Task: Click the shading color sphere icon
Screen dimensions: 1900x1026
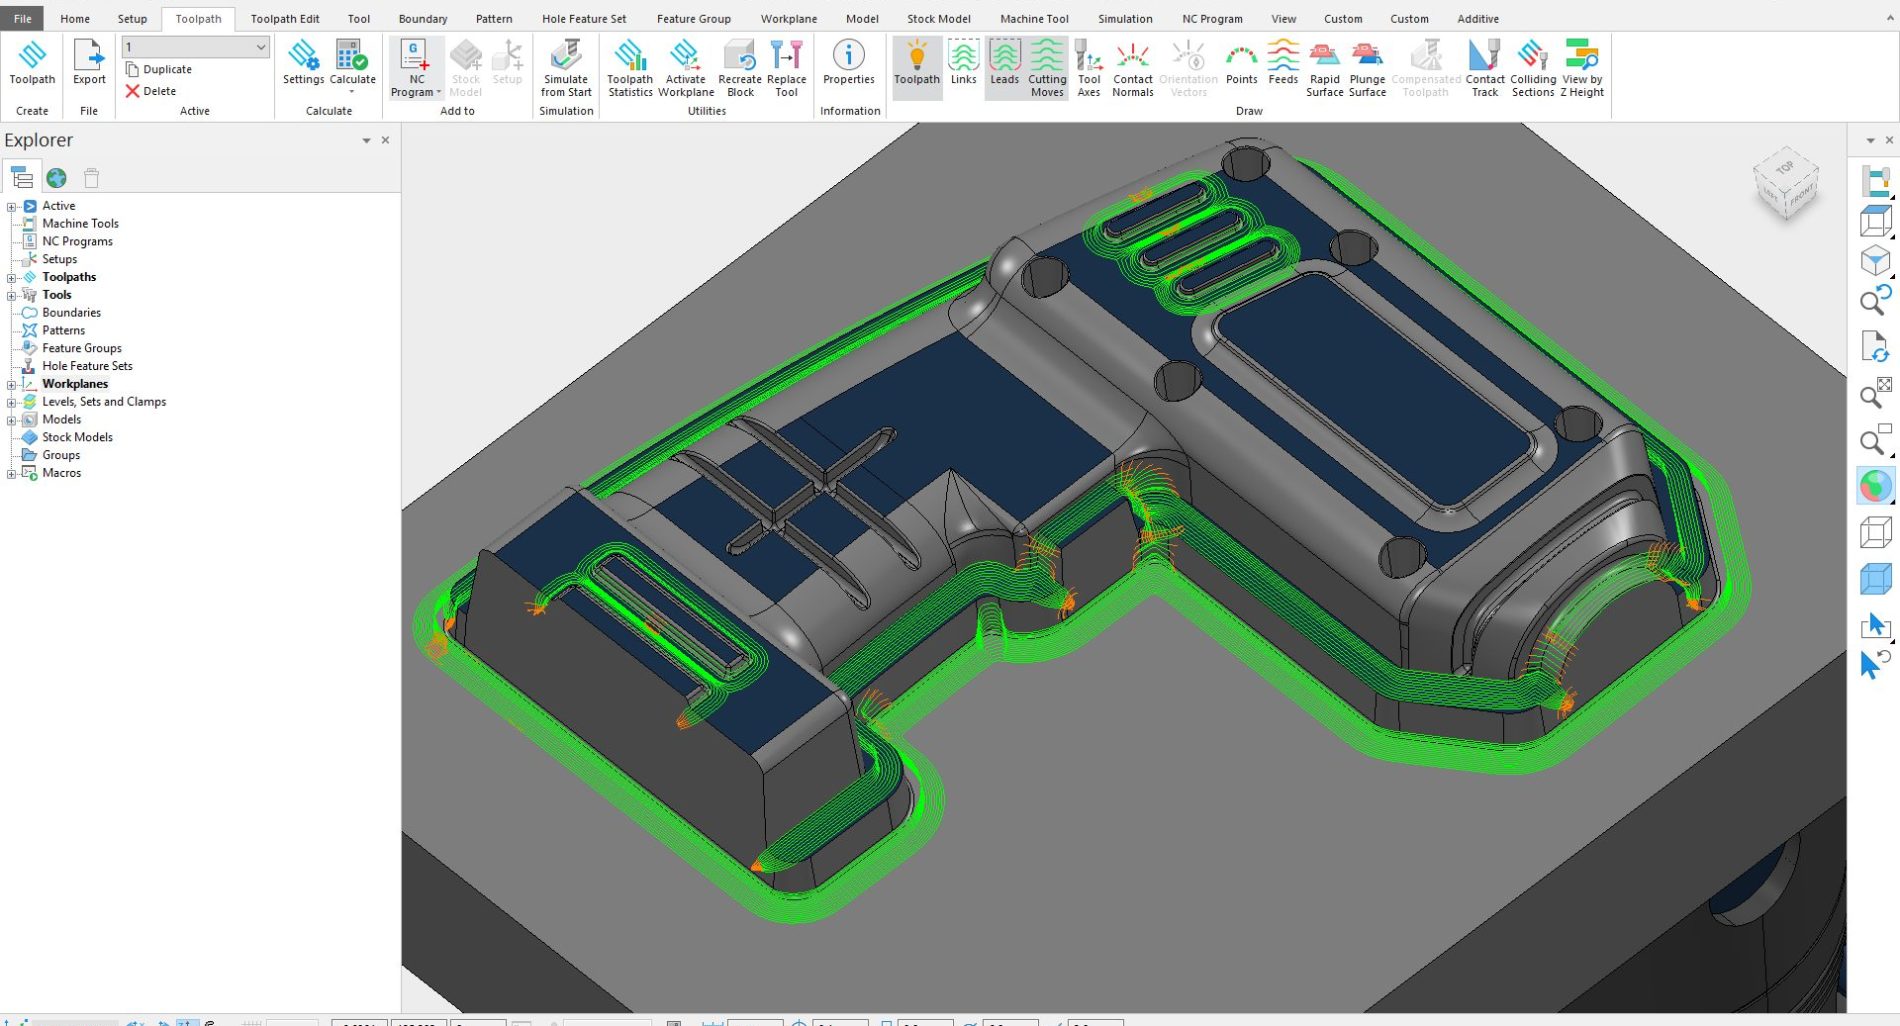Action: click(x=1875, y=486)
